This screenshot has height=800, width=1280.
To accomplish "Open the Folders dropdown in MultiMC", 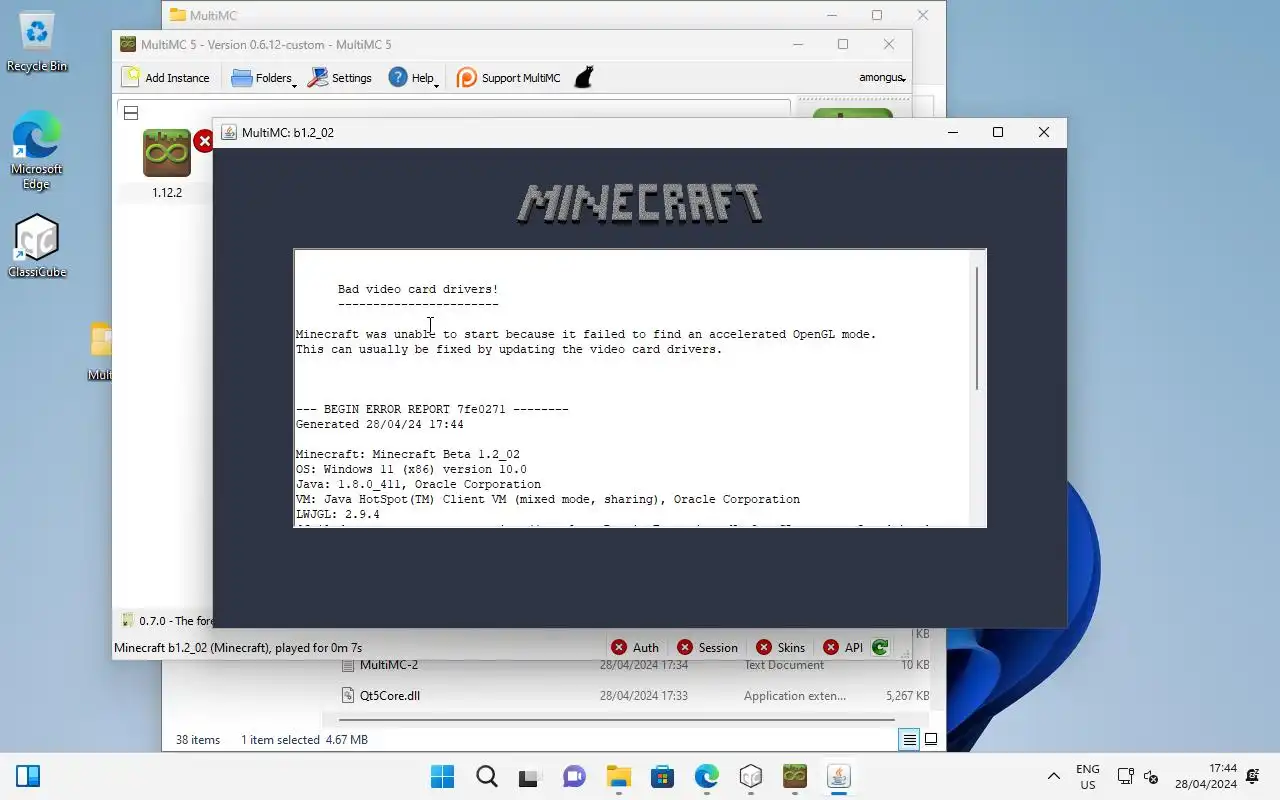I will click(x=263, y=77).
